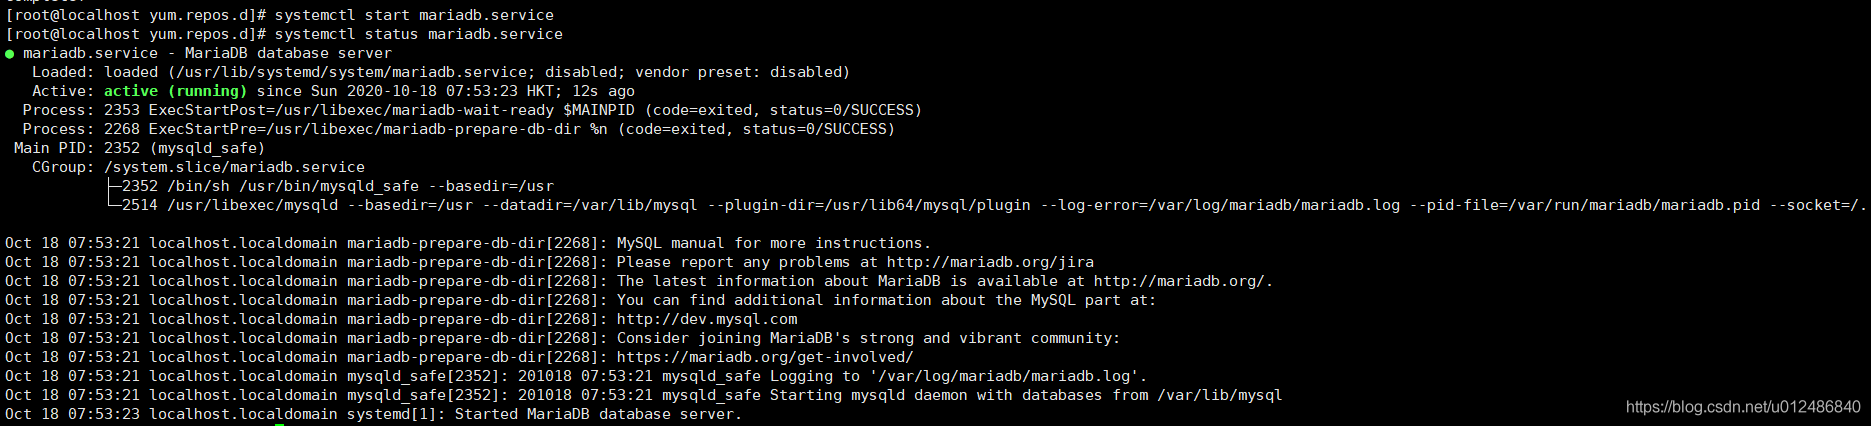The image size is (1871, 426).
Task: Click the green "active (running)" status text
Action: 175,91
